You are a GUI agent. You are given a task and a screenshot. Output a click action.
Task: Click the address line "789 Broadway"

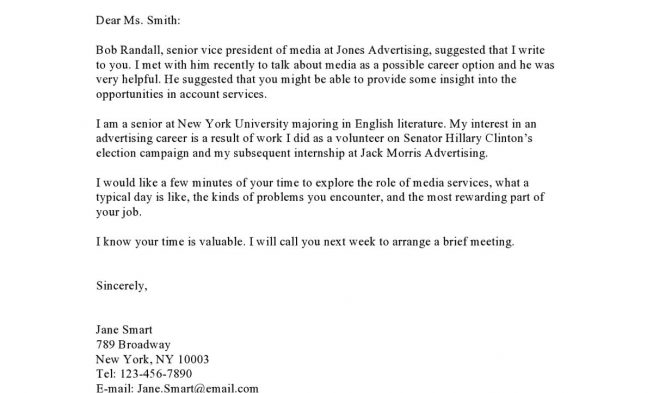click(133, 345)
